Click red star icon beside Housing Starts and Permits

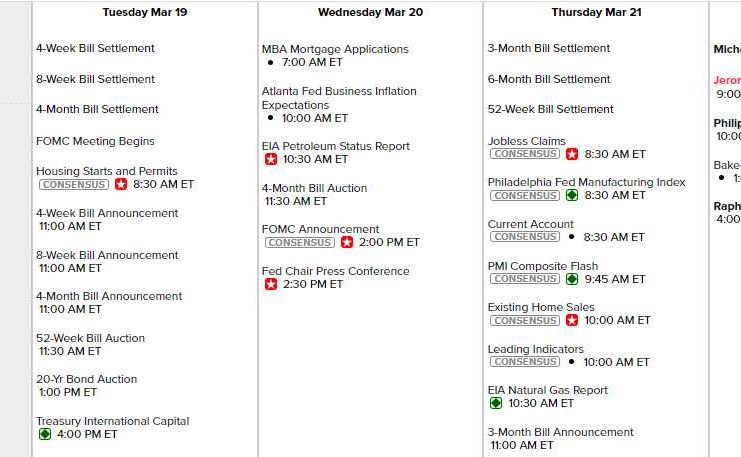[121, 185]
